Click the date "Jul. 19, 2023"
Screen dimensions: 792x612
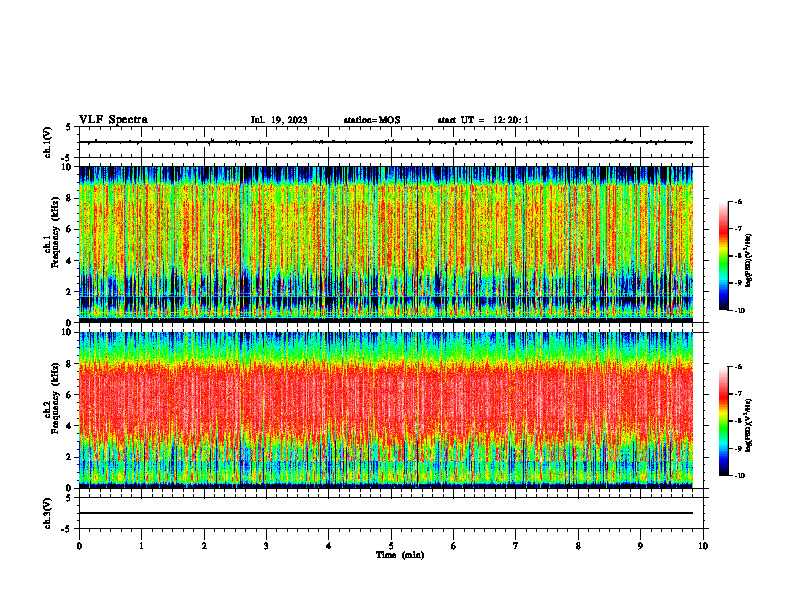coord(279,120)
